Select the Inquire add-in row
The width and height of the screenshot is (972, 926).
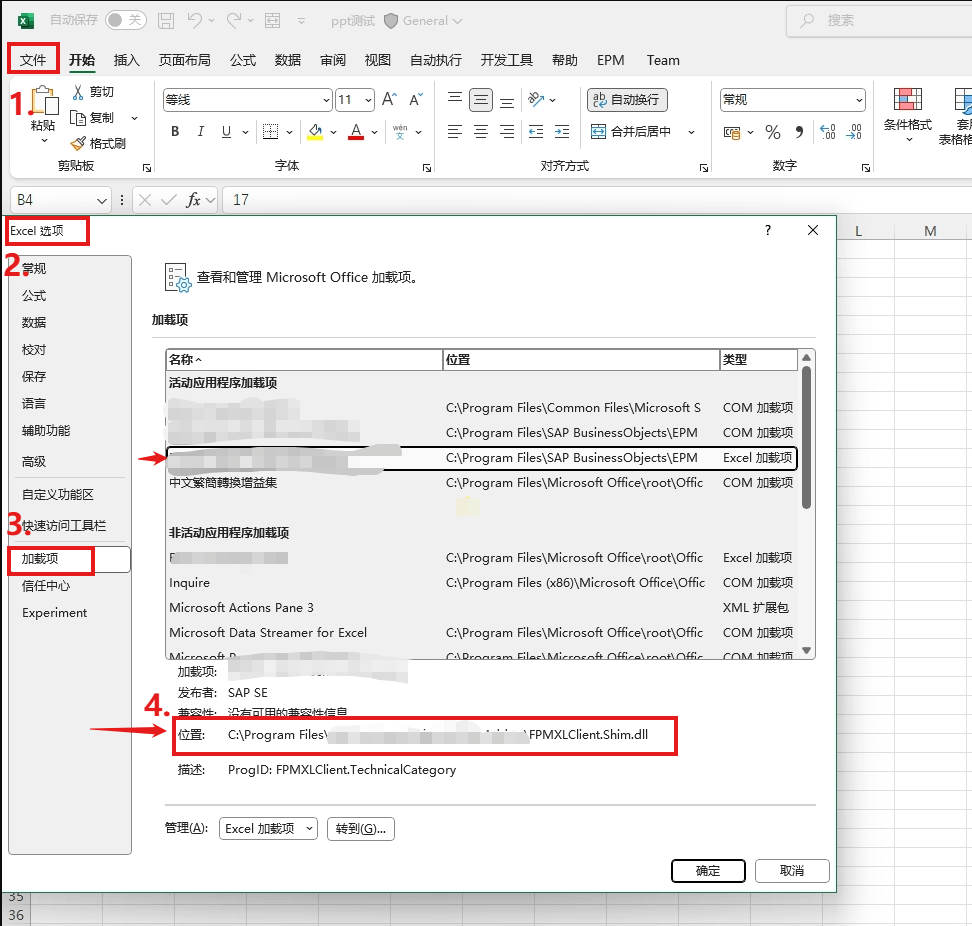pos(482,583)
